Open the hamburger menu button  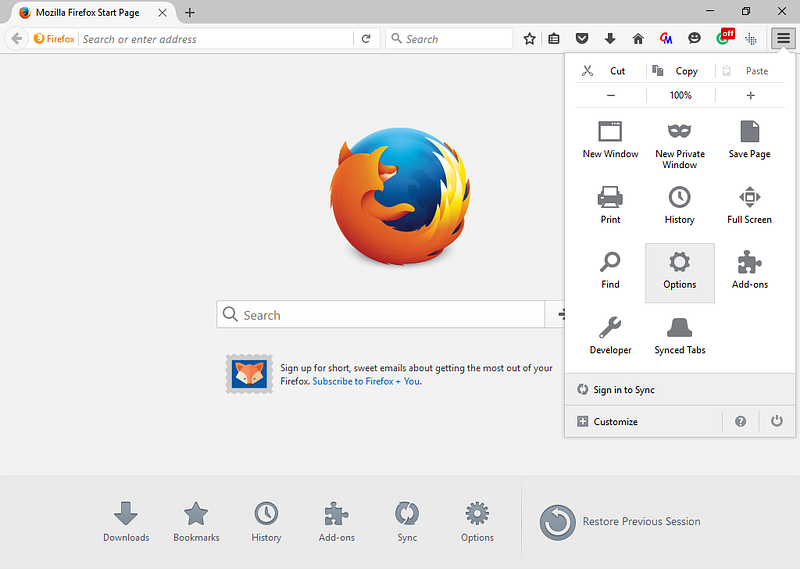coord(783,38)
